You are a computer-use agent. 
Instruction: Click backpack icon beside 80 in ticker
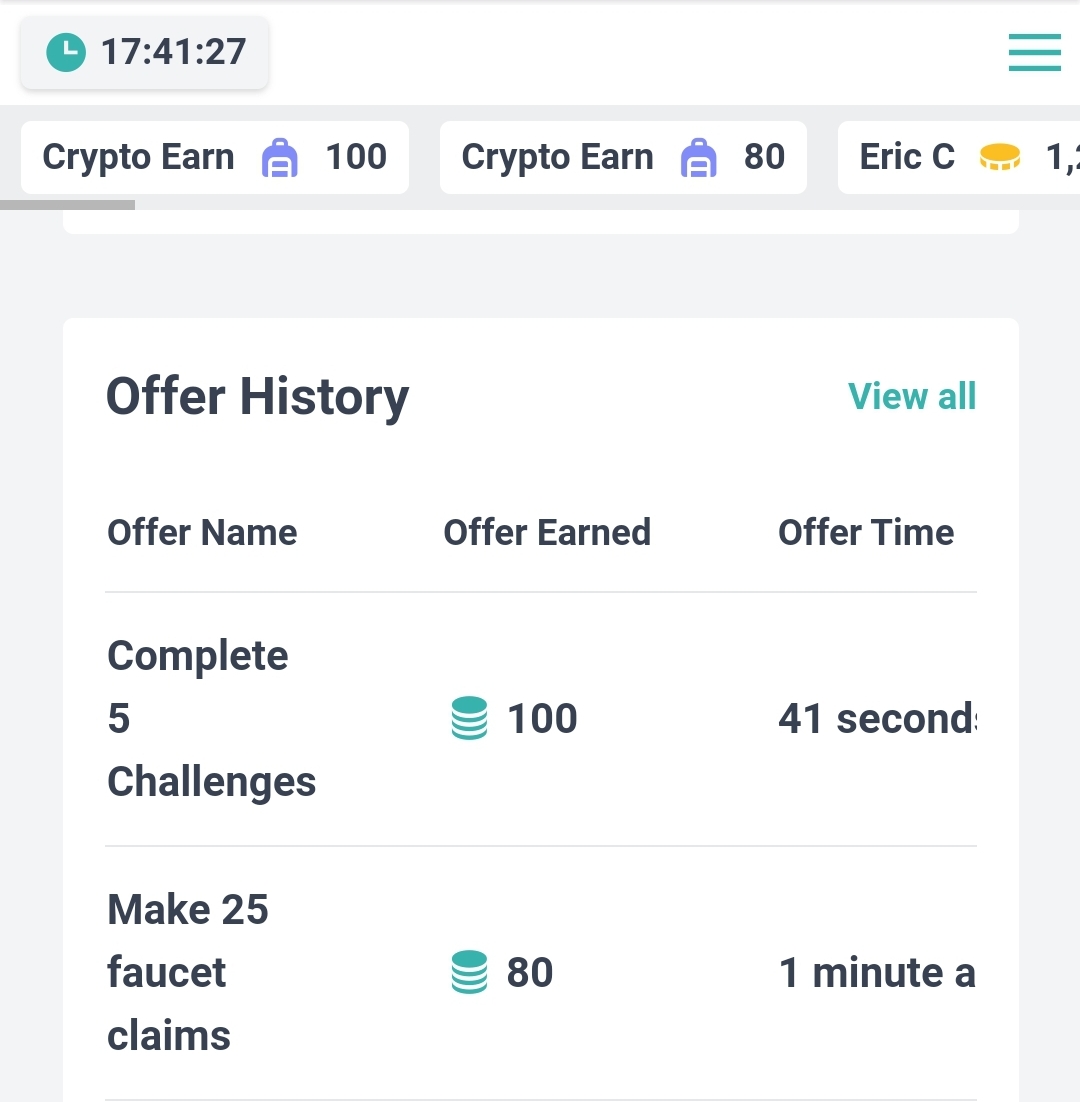click(x=698, y=157)
